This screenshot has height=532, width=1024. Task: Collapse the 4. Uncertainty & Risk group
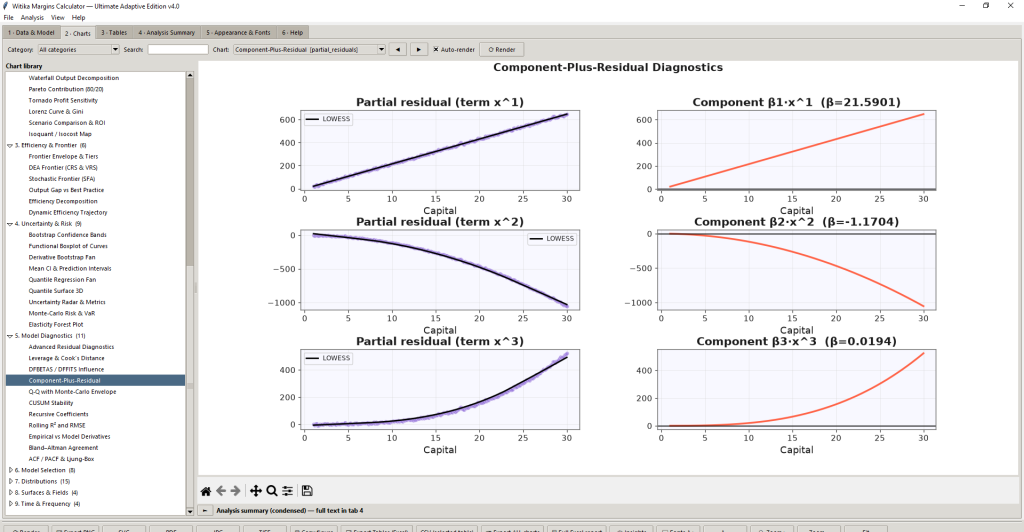(x=10, y=224)
